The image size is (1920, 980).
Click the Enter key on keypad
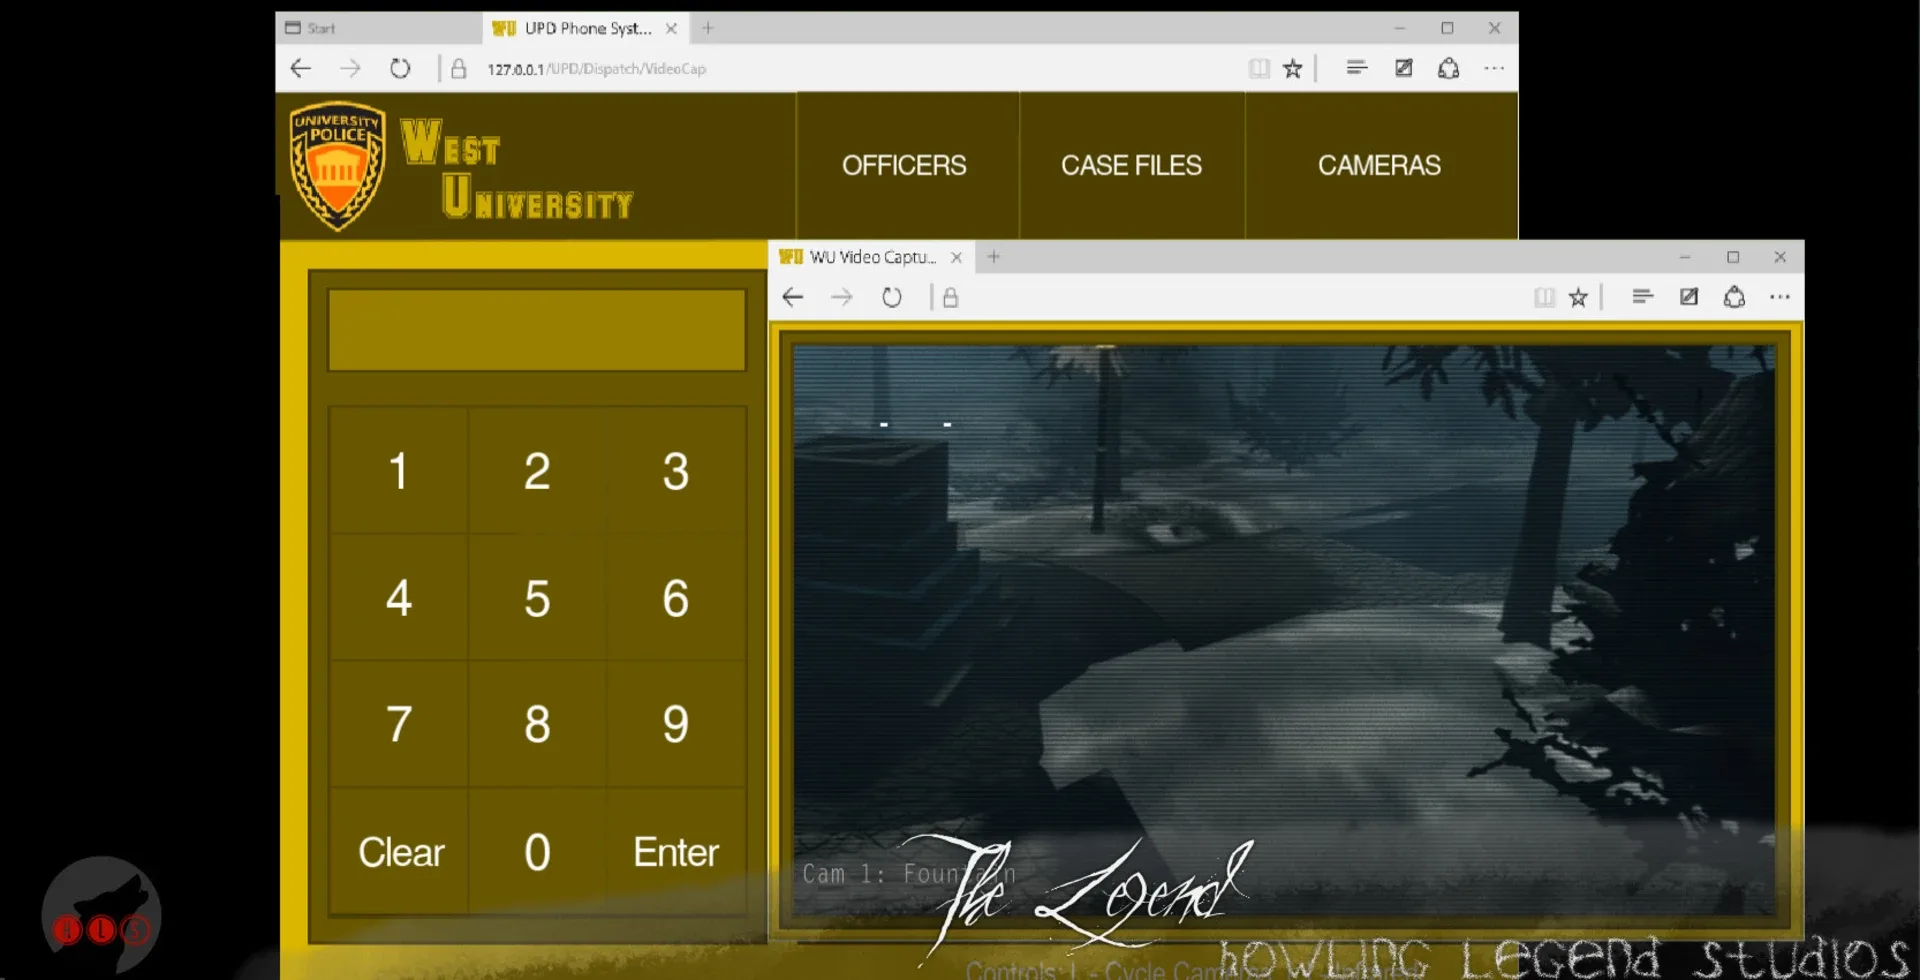pyautogui.click(x=676, y=852)
